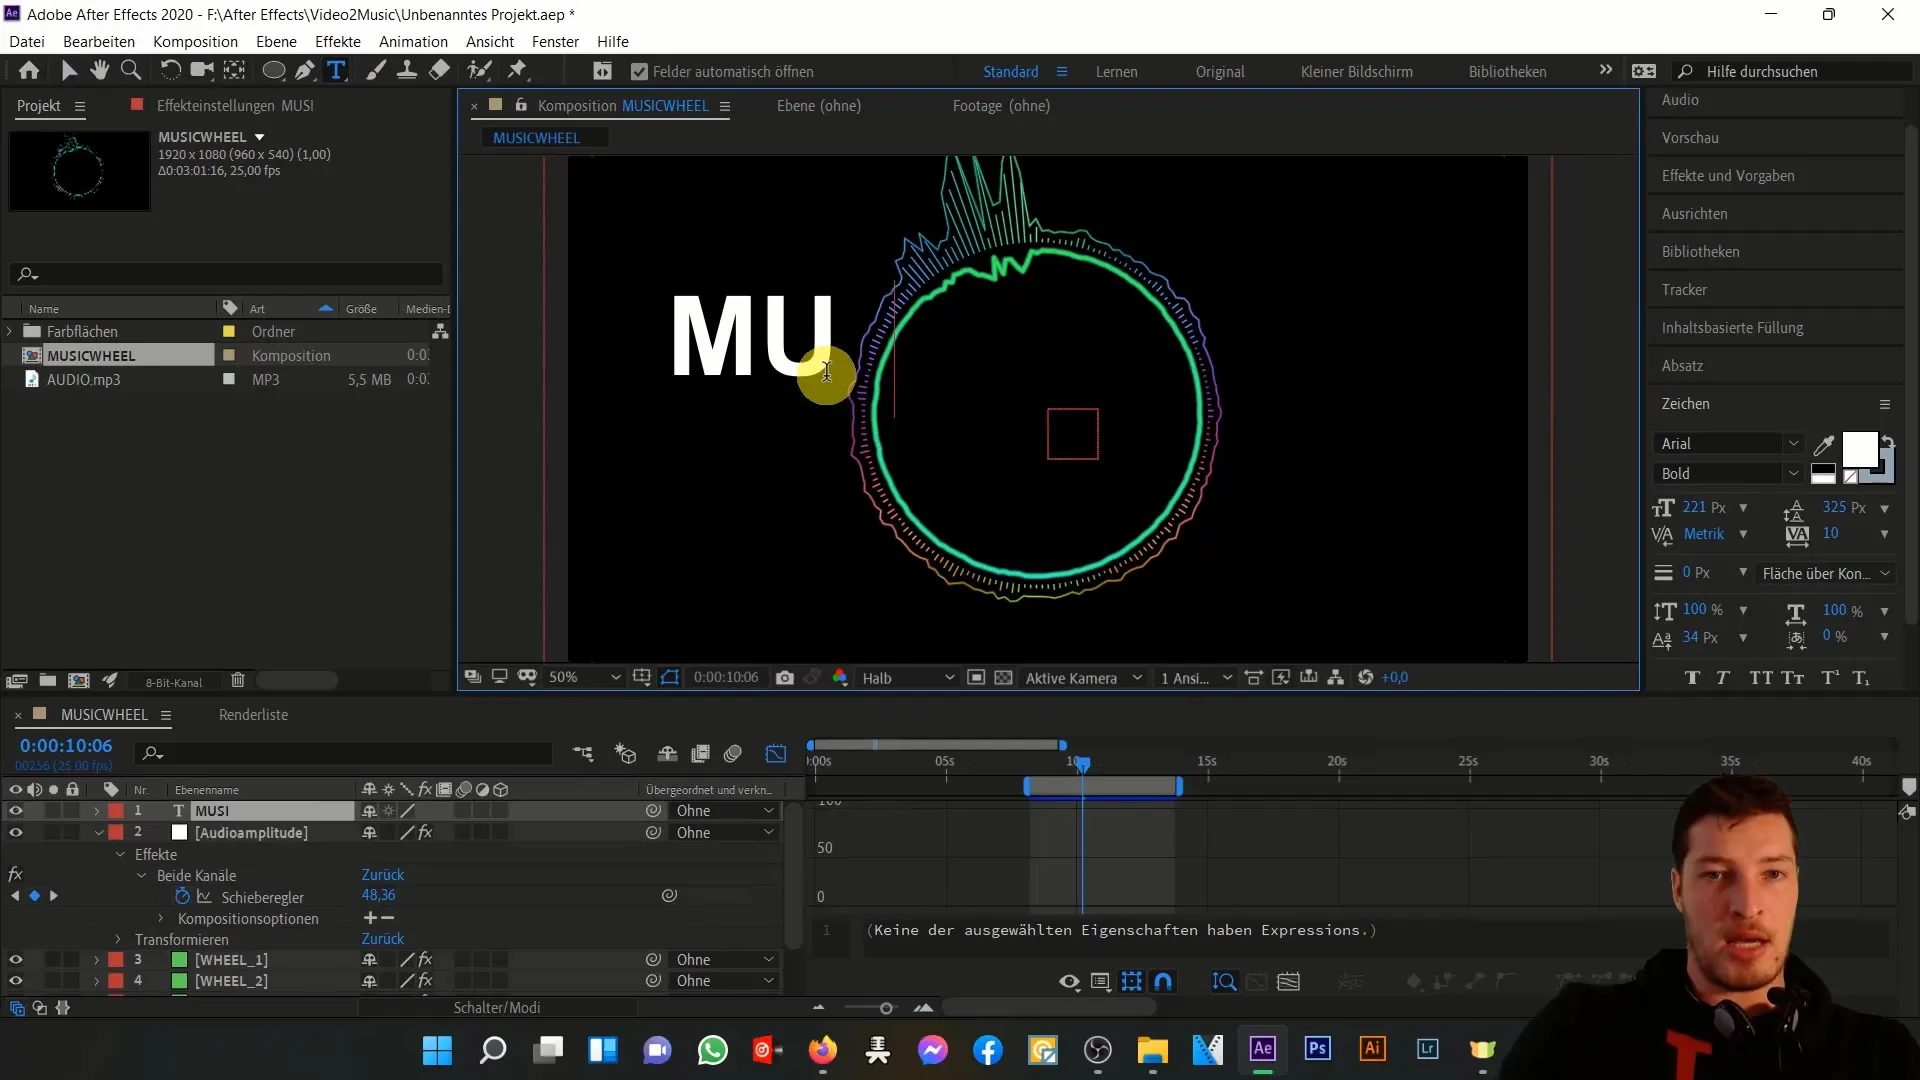Image resolution: width=1920 pixels, height=1080 pixels.
Task: Select the Hand tool
Action: pos(99,71)
